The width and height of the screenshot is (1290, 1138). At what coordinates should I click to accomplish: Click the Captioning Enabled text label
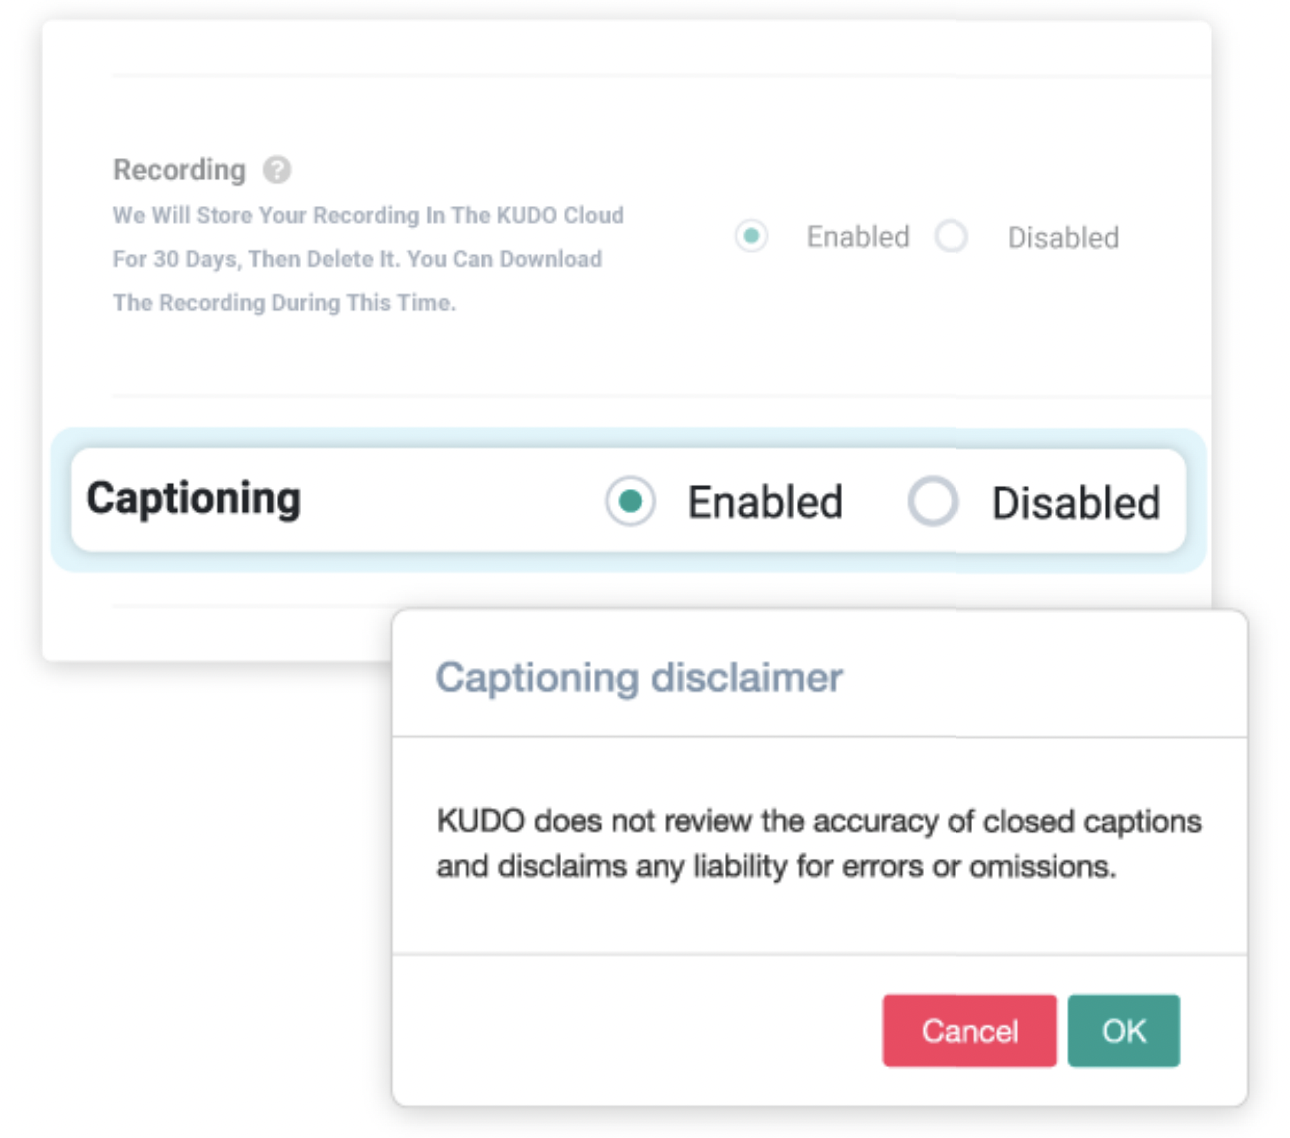coord(765,502)
